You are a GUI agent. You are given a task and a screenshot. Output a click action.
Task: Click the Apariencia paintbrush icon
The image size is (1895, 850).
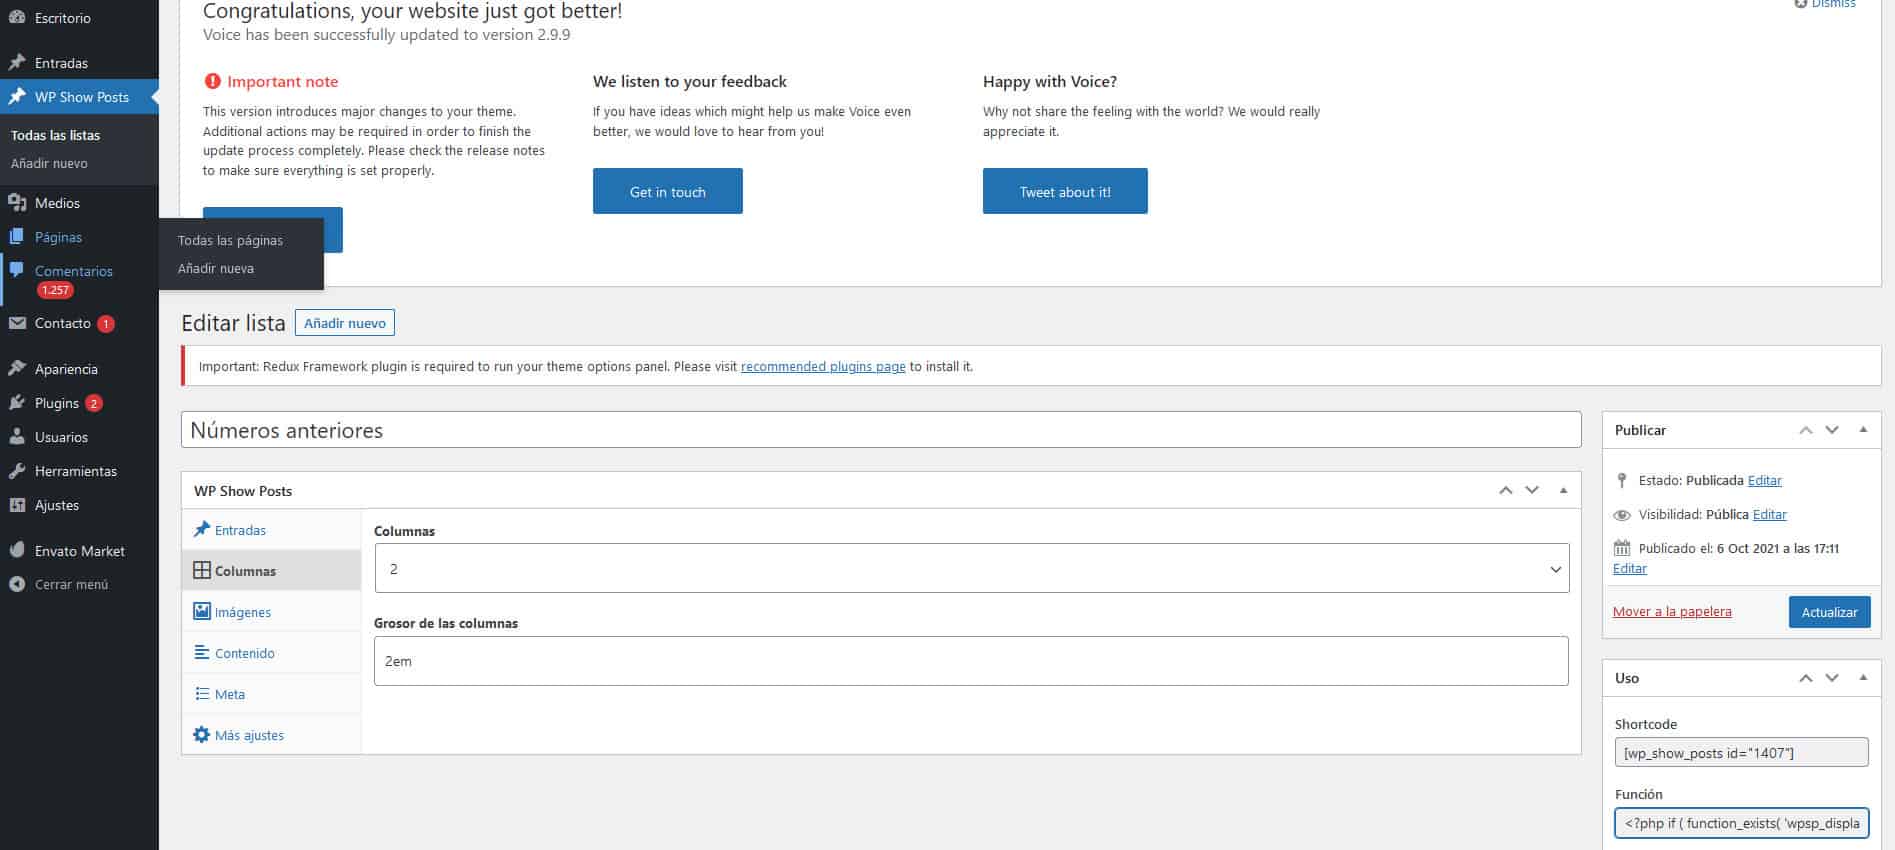[17, 369]
